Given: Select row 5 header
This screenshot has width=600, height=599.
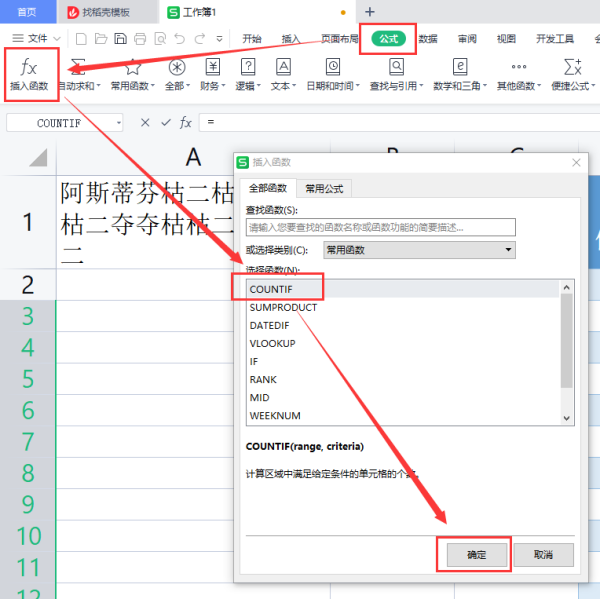Looking at the screenshot, I should 28,379.
